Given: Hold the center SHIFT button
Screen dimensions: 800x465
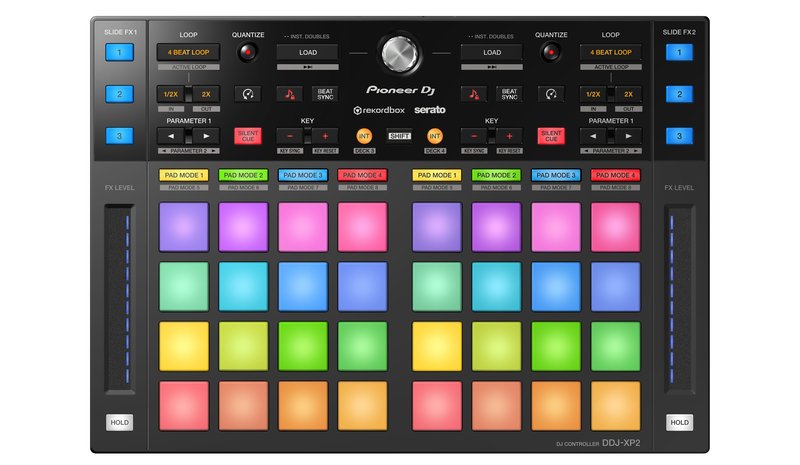Looking at the screenshot, I should click(399, 136).
